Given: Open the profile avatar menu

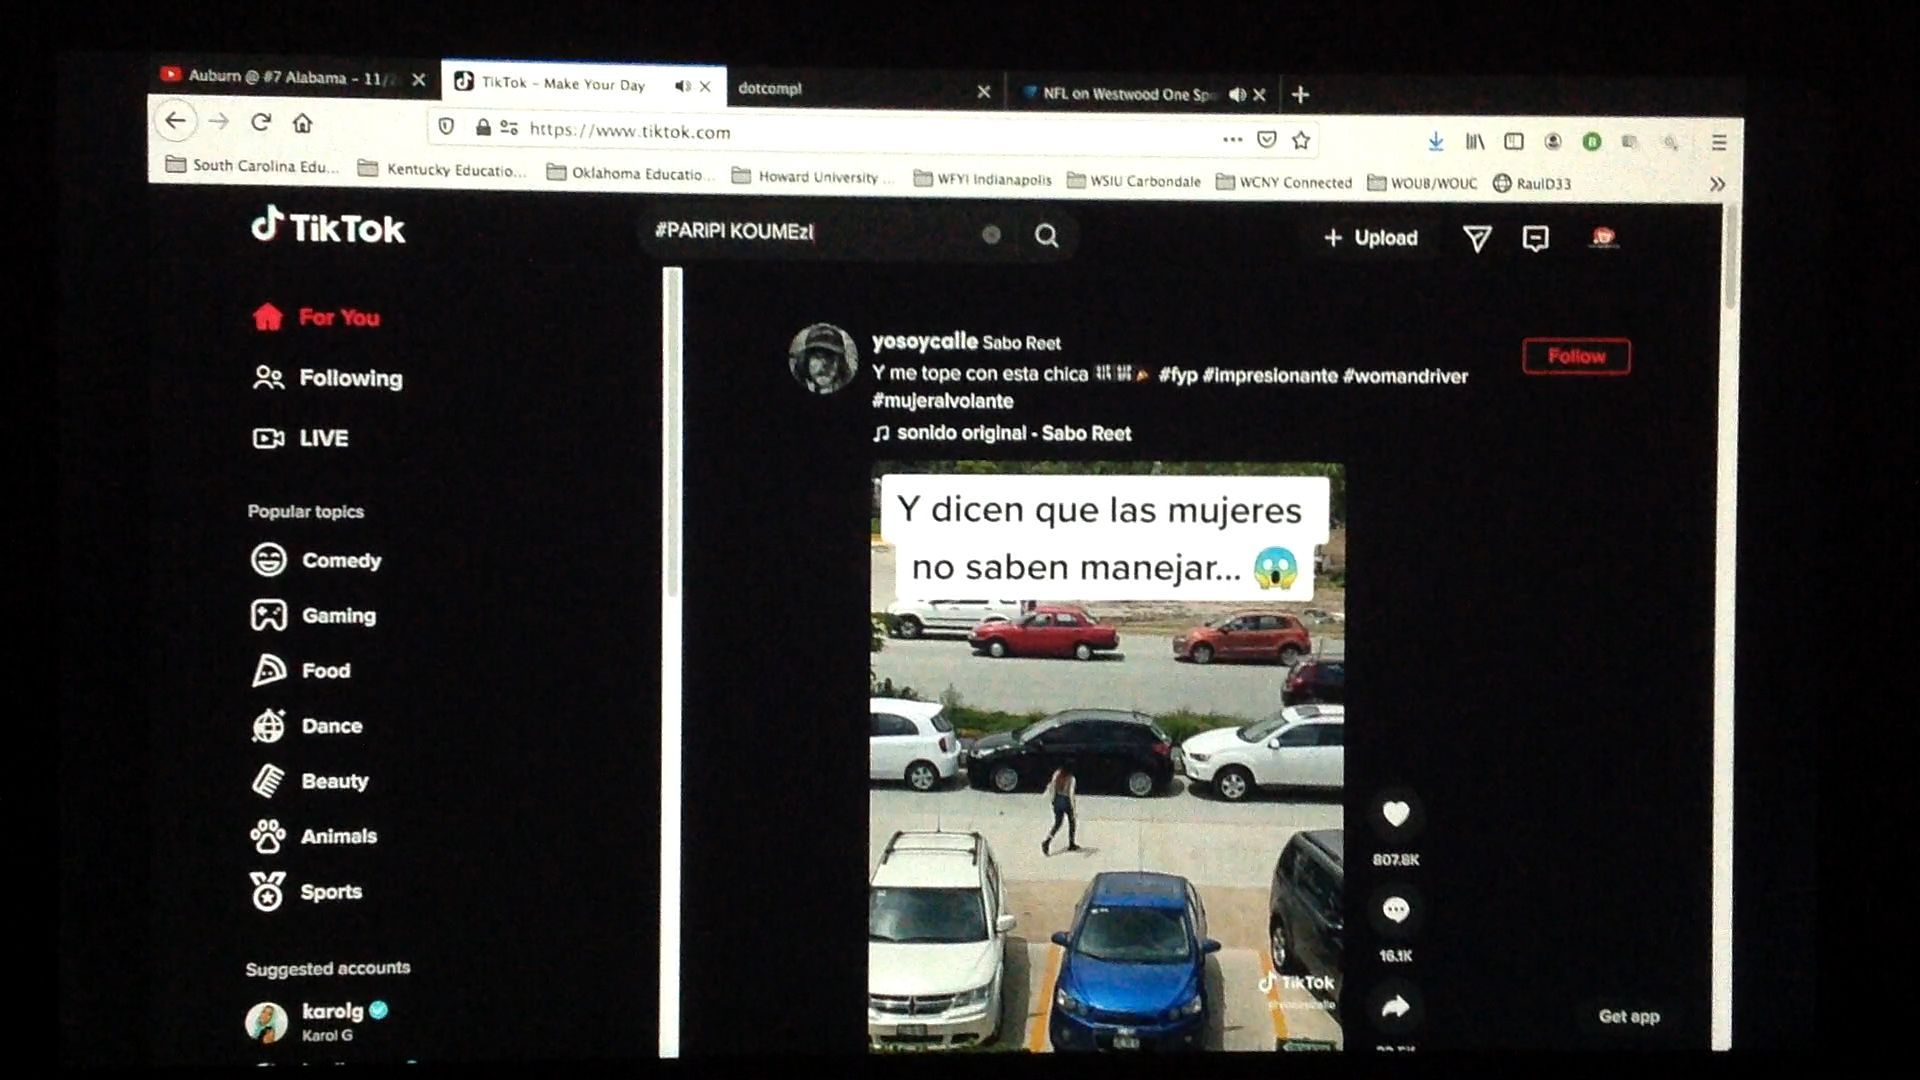Looking at the screenshot, I should click(x=1603, y=237).
